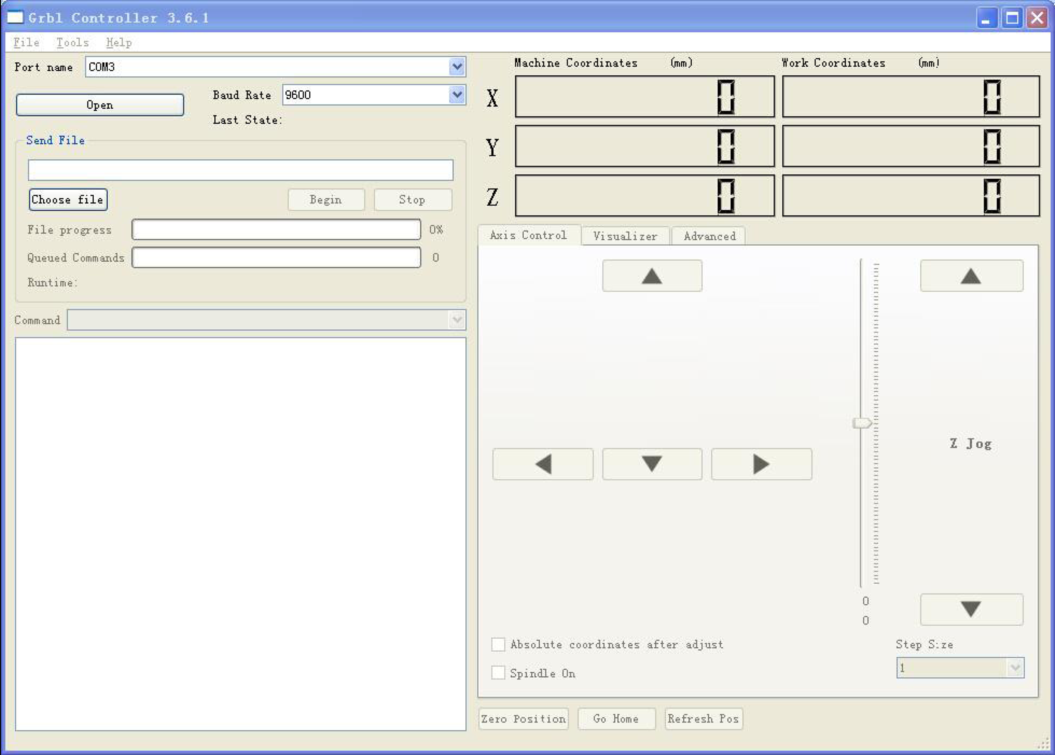Viewport: 1055px width, 755px height.
Task: Click the Work Coordinates X display
Action: [x=911, y=97]
